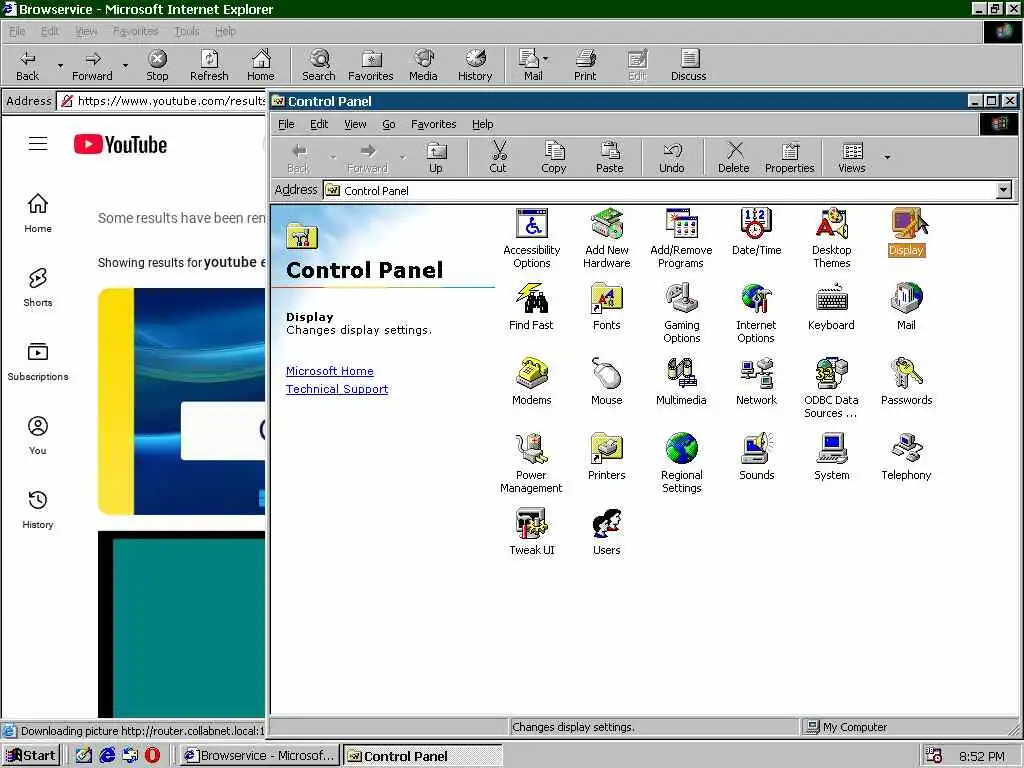The image size is (1024, 768).
Task: Open the Passwords applet
Action: (x=906, y=382)
